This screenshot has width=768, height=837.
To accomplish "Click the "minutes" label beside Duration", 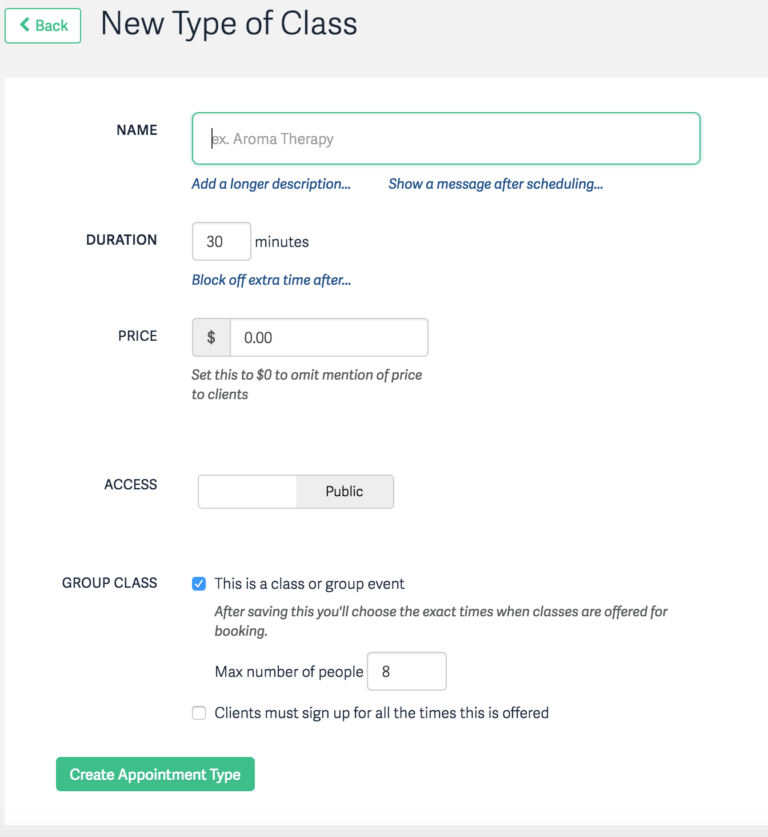I will (x=283, y=241).
